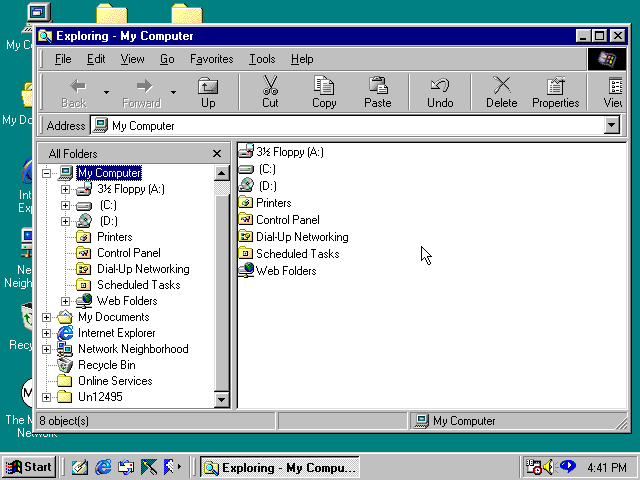Select Scheduled Tasks icon in right pane
The height and width of the screenshot is (480, 640).
(x=245, y=253)
